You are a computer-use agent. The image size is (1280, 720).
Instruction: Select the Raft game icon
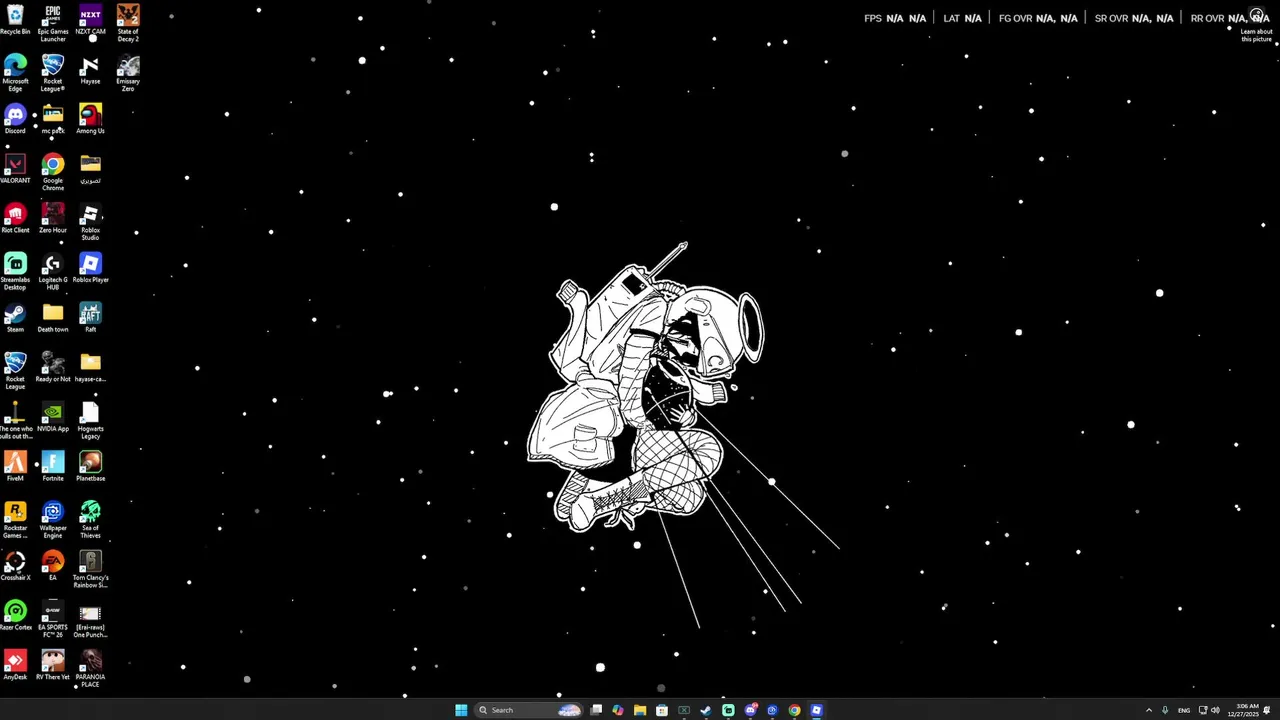point(90,318)
